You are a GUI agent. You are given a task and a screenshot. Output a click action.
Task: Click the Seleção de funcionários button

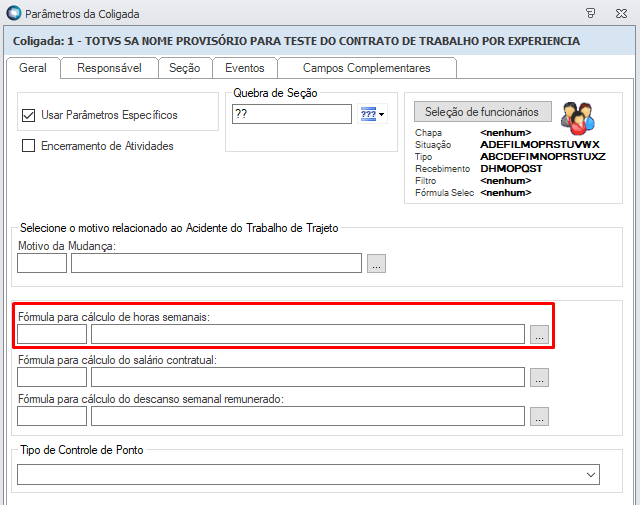(482, 111)
